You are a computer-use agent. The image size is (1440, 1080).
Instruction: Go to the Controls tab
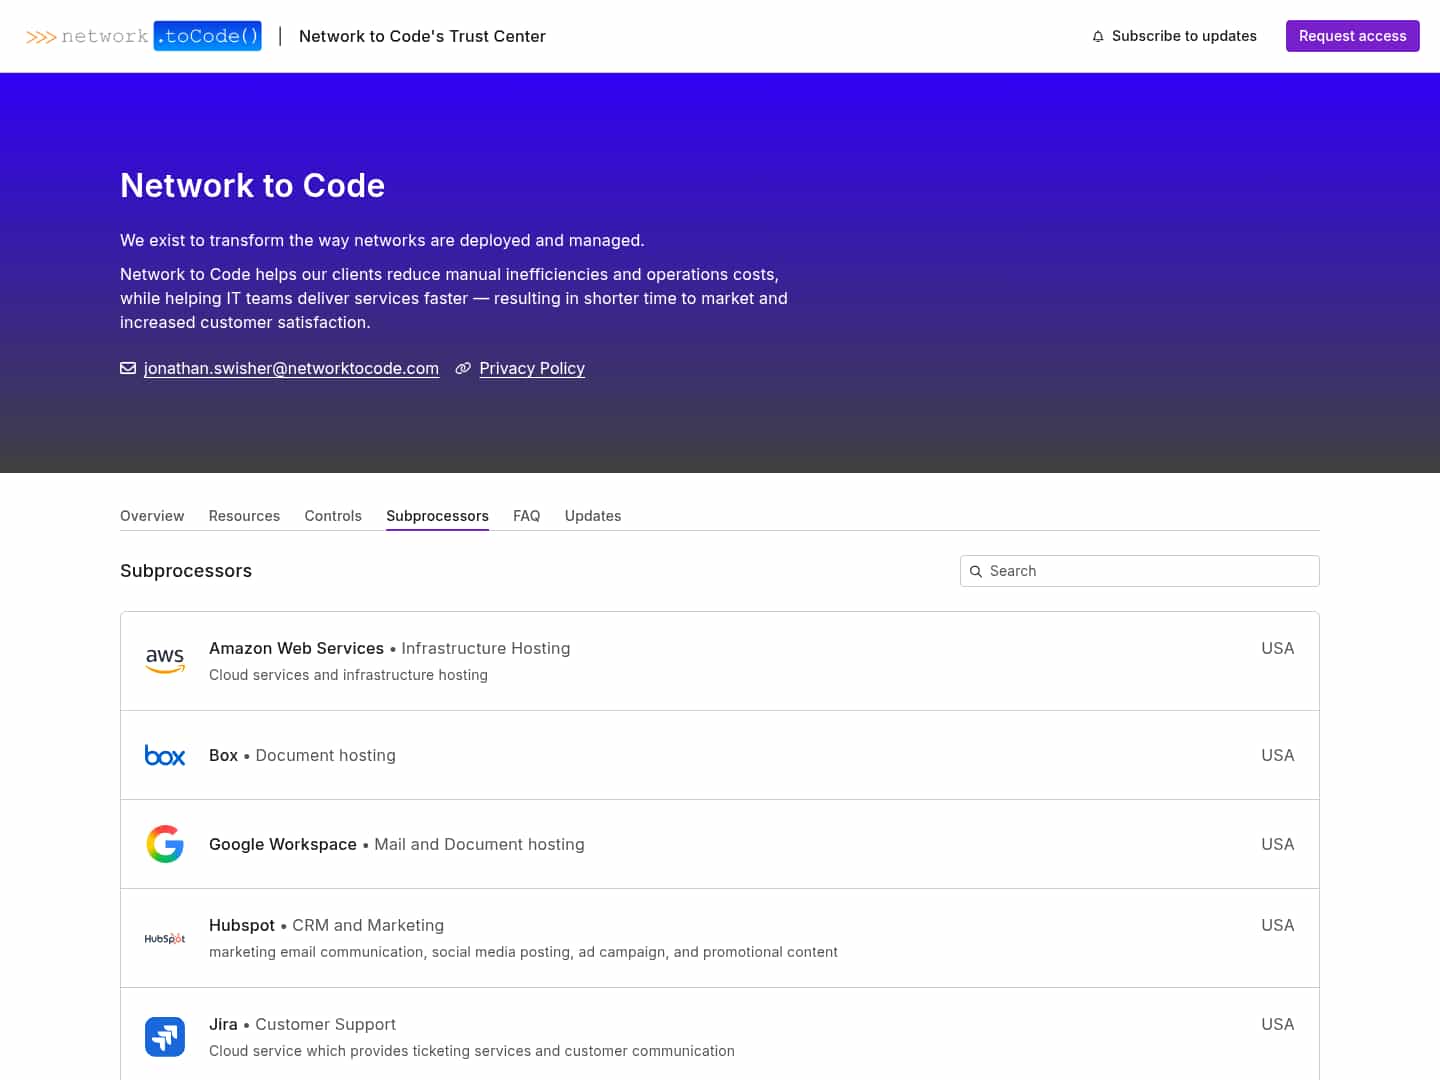click(333, 516)
